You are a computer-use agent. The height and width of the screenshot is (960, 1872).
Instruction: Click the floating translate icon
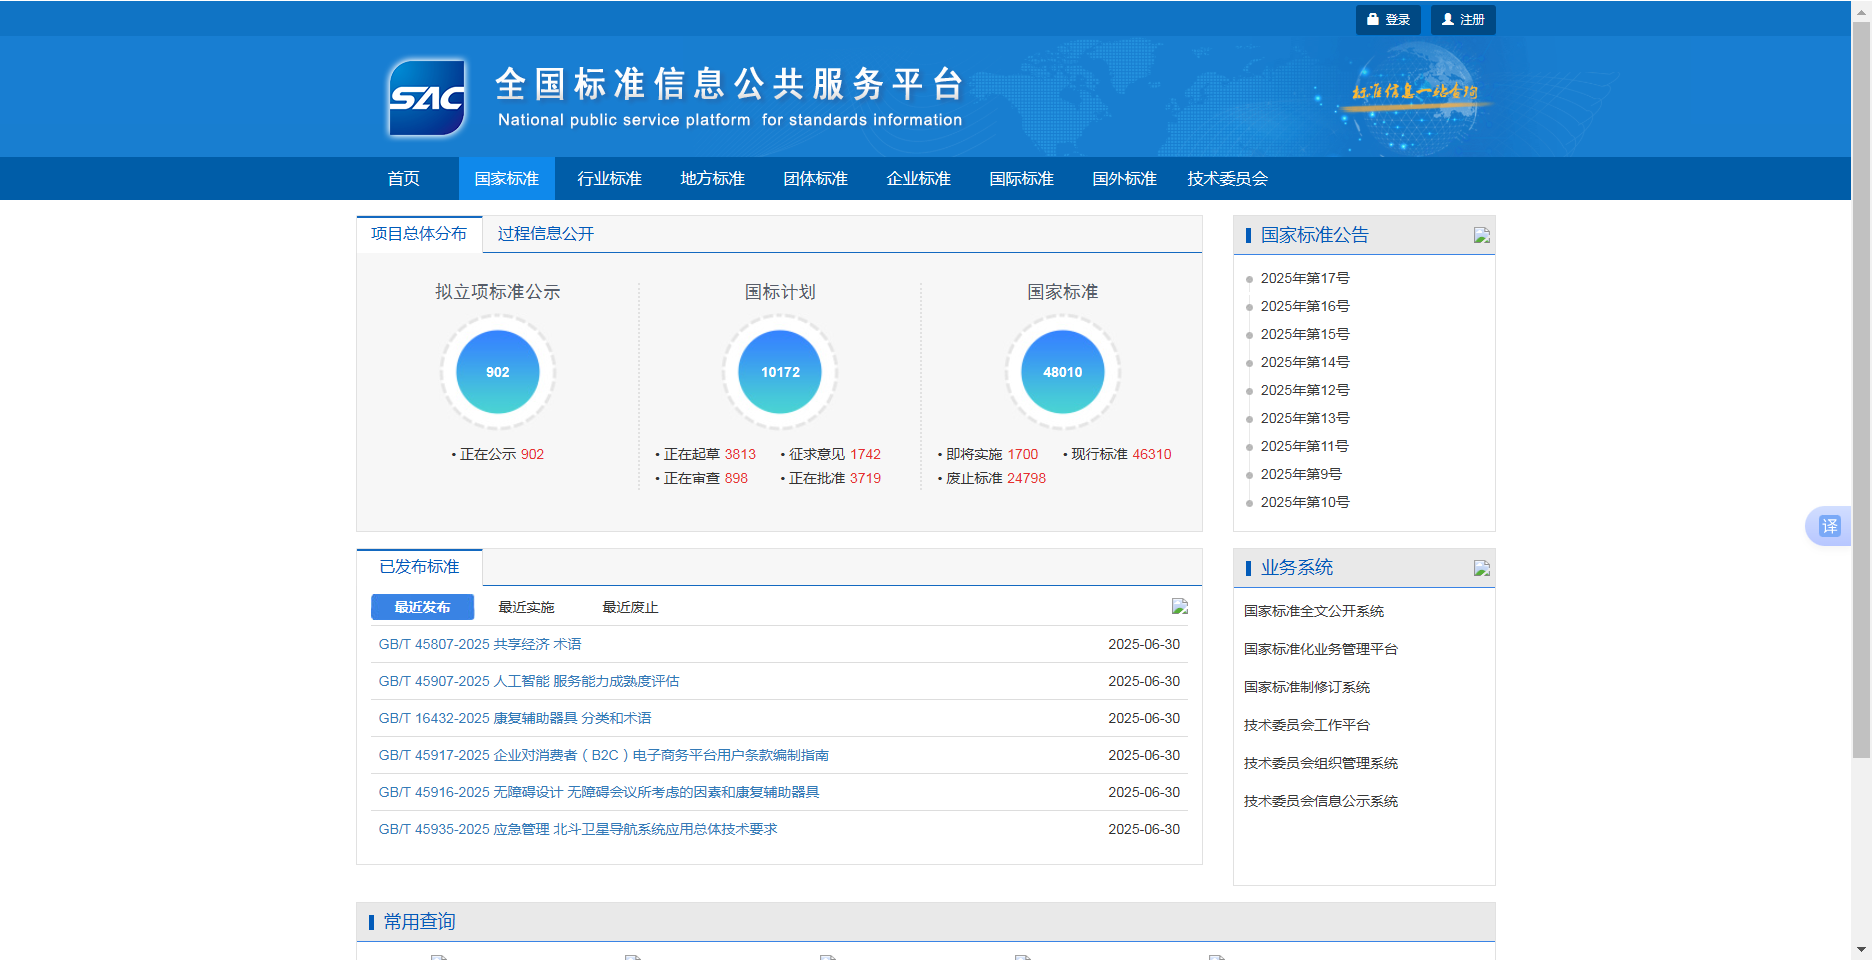(1828, 526)
